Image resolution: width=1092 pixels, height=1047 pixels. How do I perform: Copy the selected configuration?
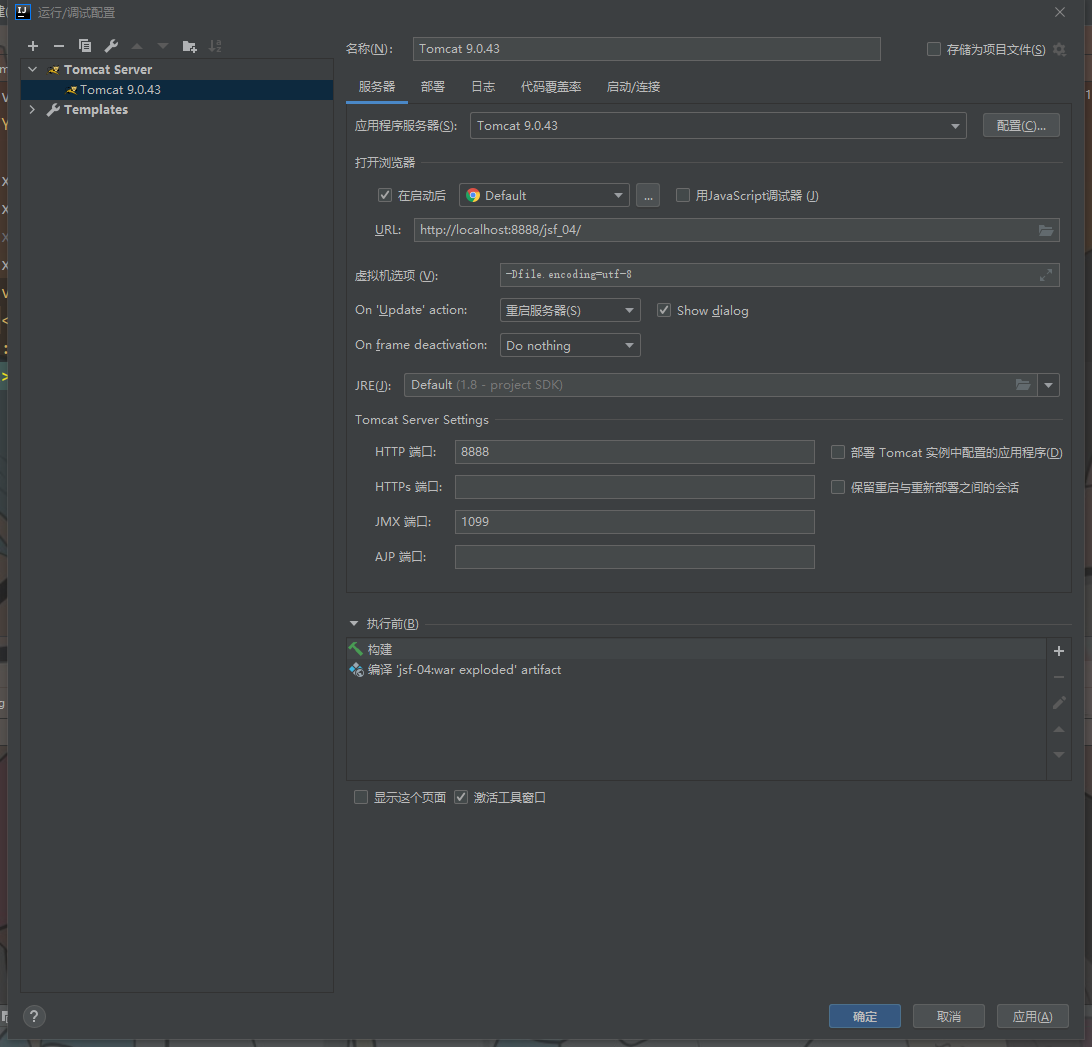coord(85,46)
